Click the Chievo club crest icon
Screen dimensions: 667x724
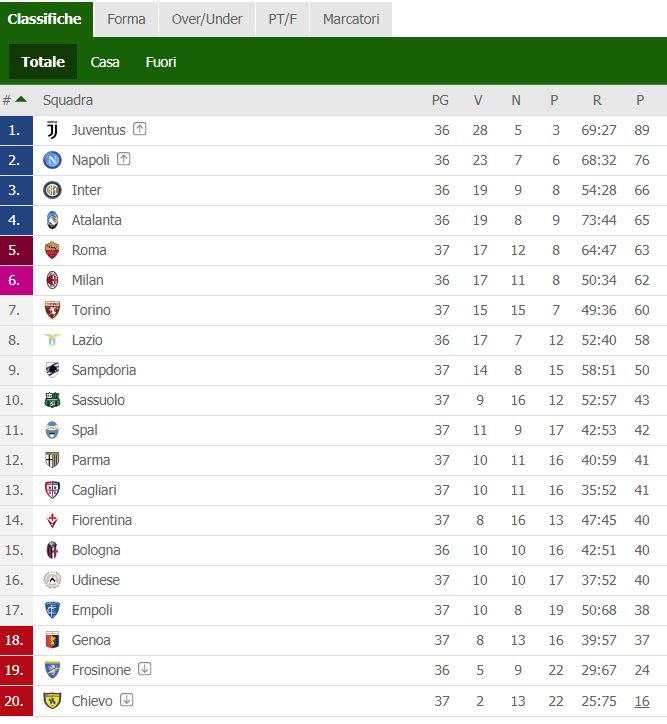(52, 700)
